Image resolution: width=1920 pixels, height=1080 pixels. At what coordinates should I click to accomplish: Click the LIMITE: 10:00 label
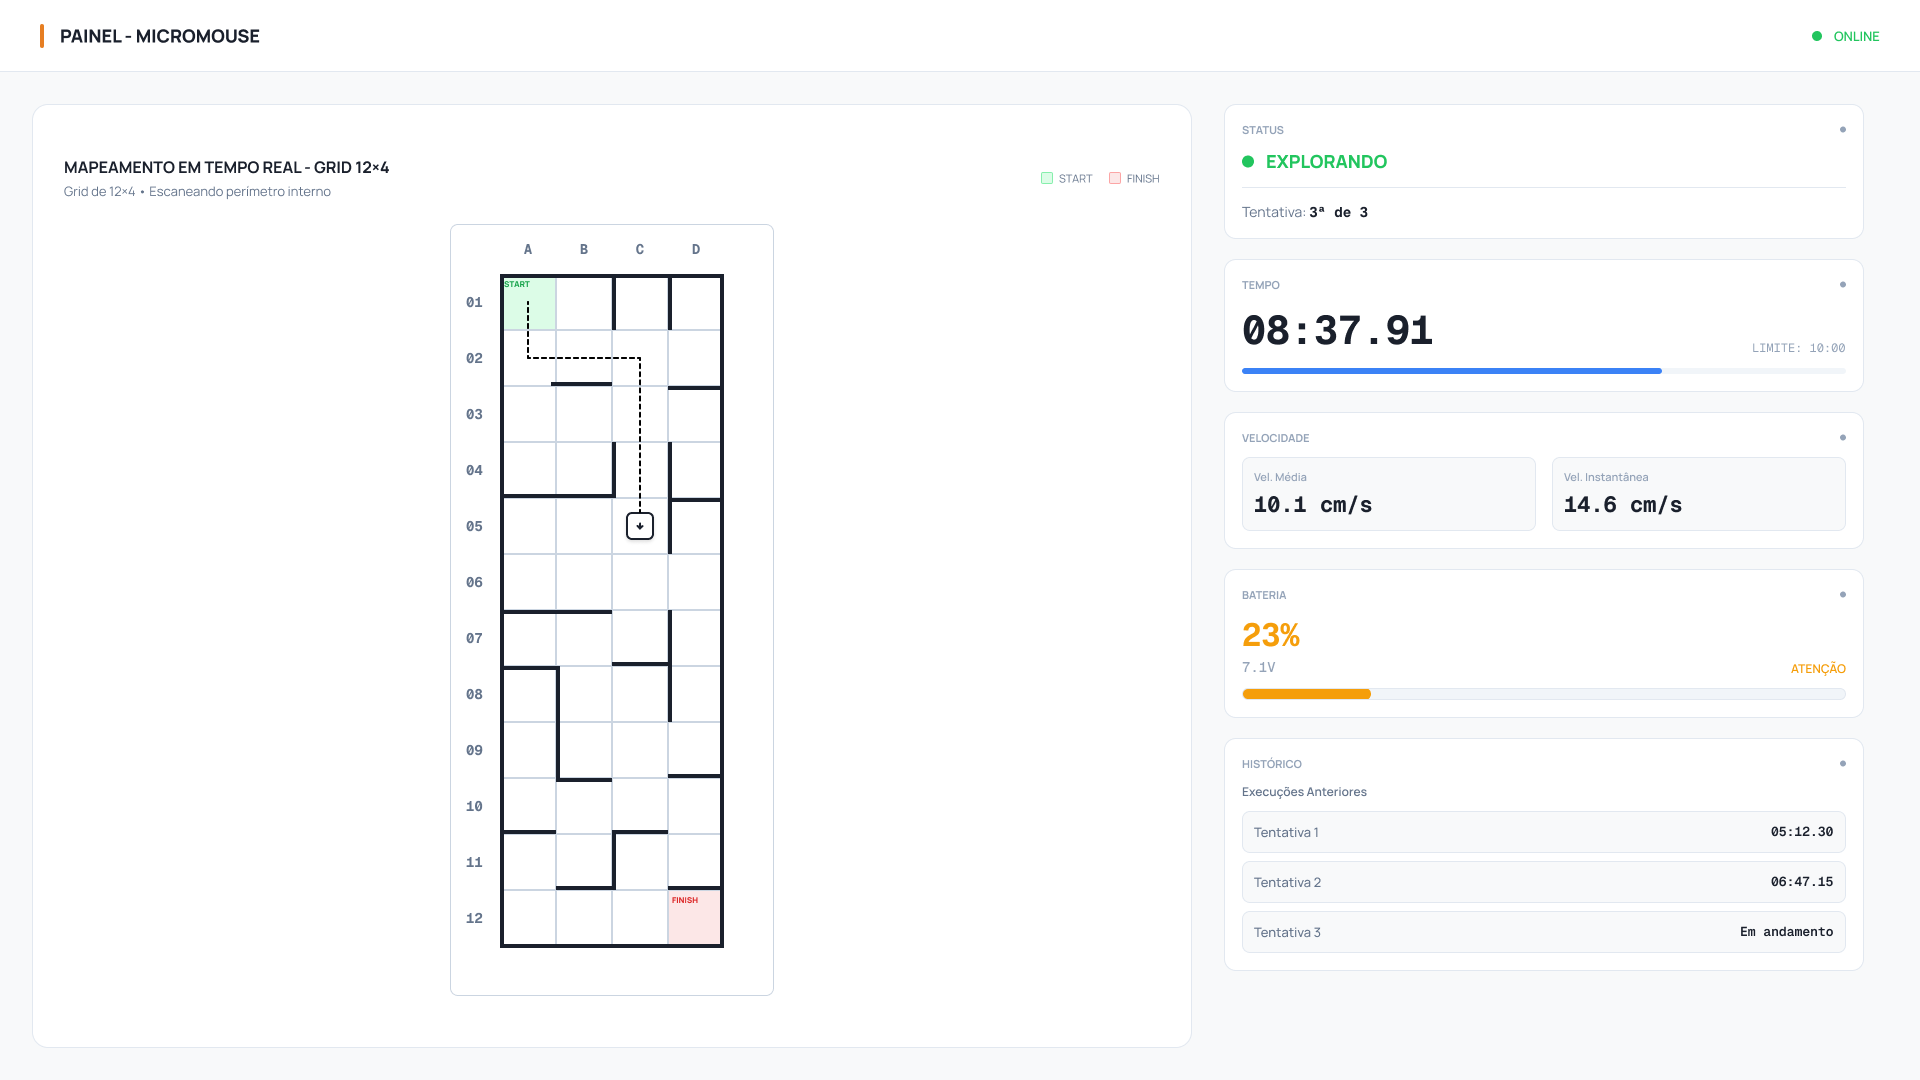click(x=1799, y=348)
